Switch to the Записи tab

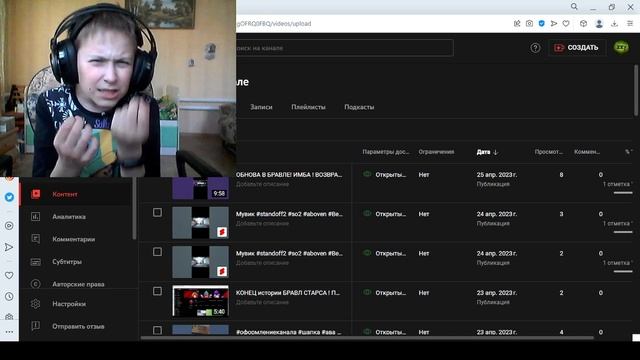tap(261, 107)
